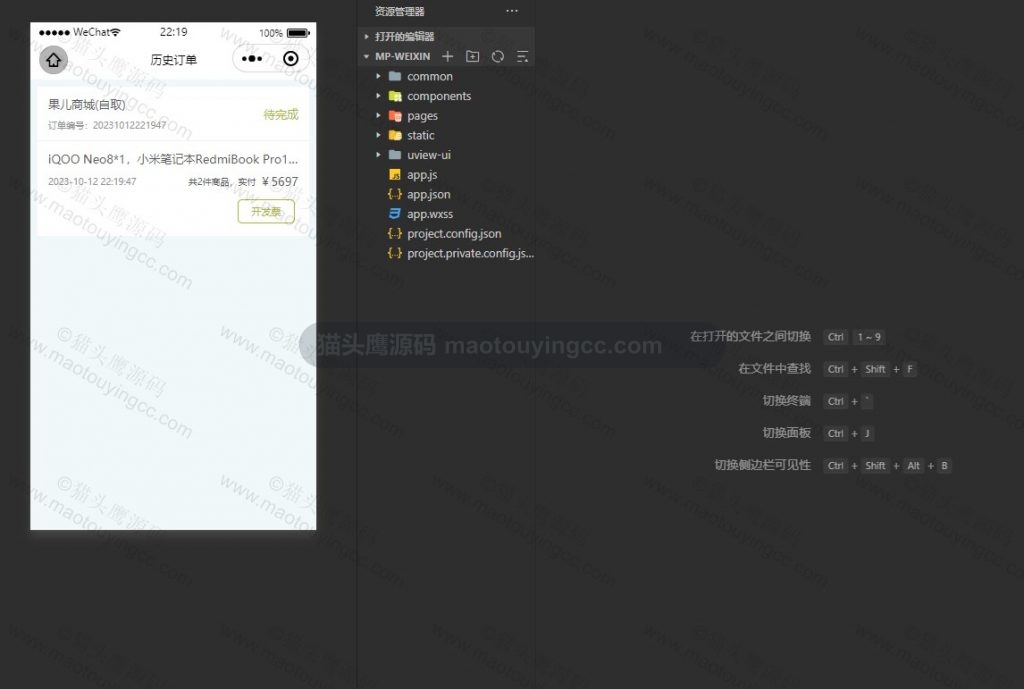This screenshot has width=1024, height=689.
Task: Click the common folder icon
Action: click(x=394, y=76)
